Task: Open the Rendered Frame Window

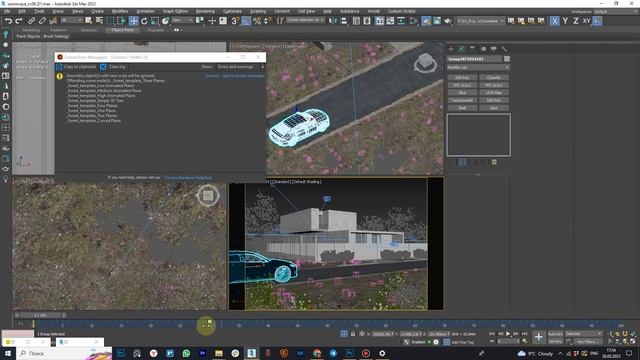Action: 437,21
